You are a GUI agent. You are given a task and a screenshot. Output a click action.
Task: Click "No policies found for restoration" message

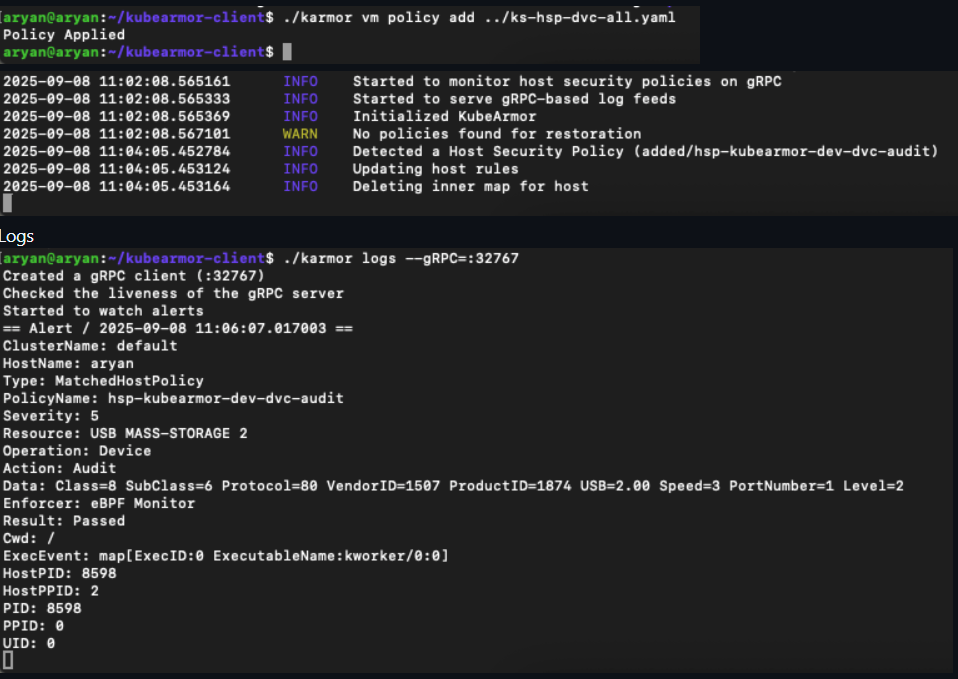pyautogui.click(x=497, y=134)
